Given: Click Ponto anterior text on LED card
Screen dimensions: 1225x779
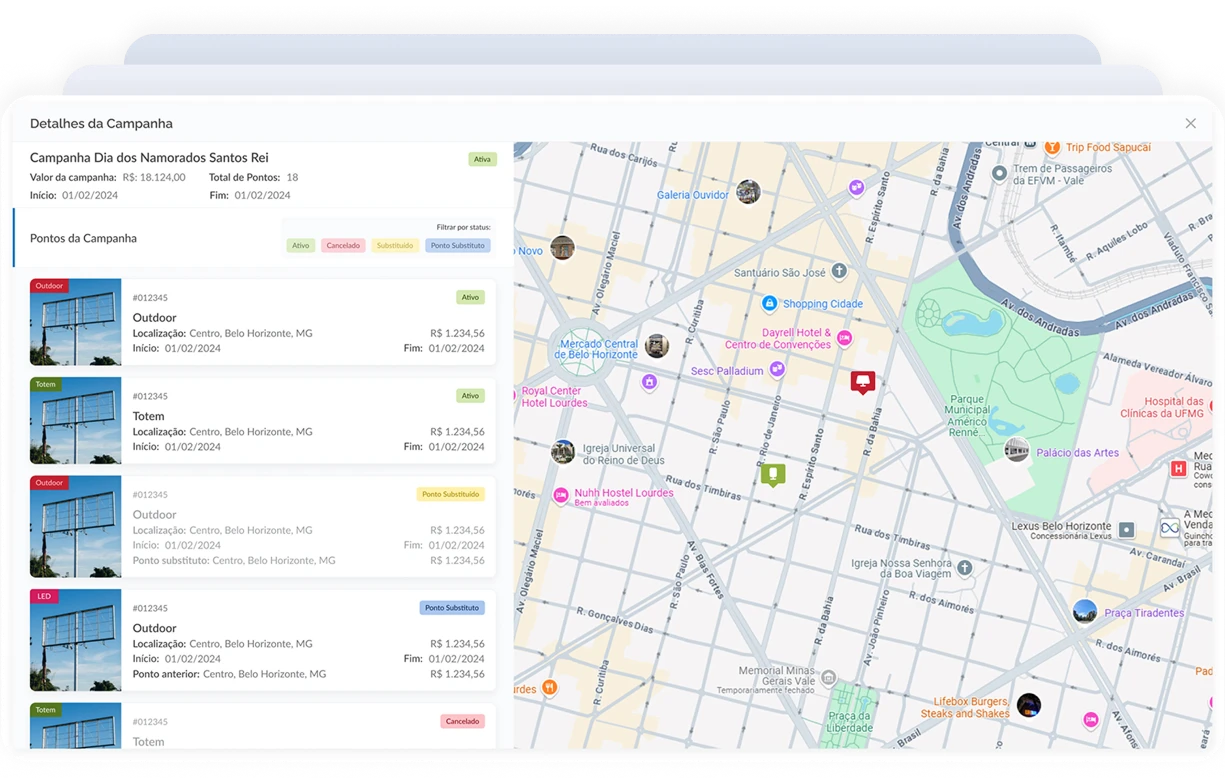Looking at the screenshot, I should 229,674.
